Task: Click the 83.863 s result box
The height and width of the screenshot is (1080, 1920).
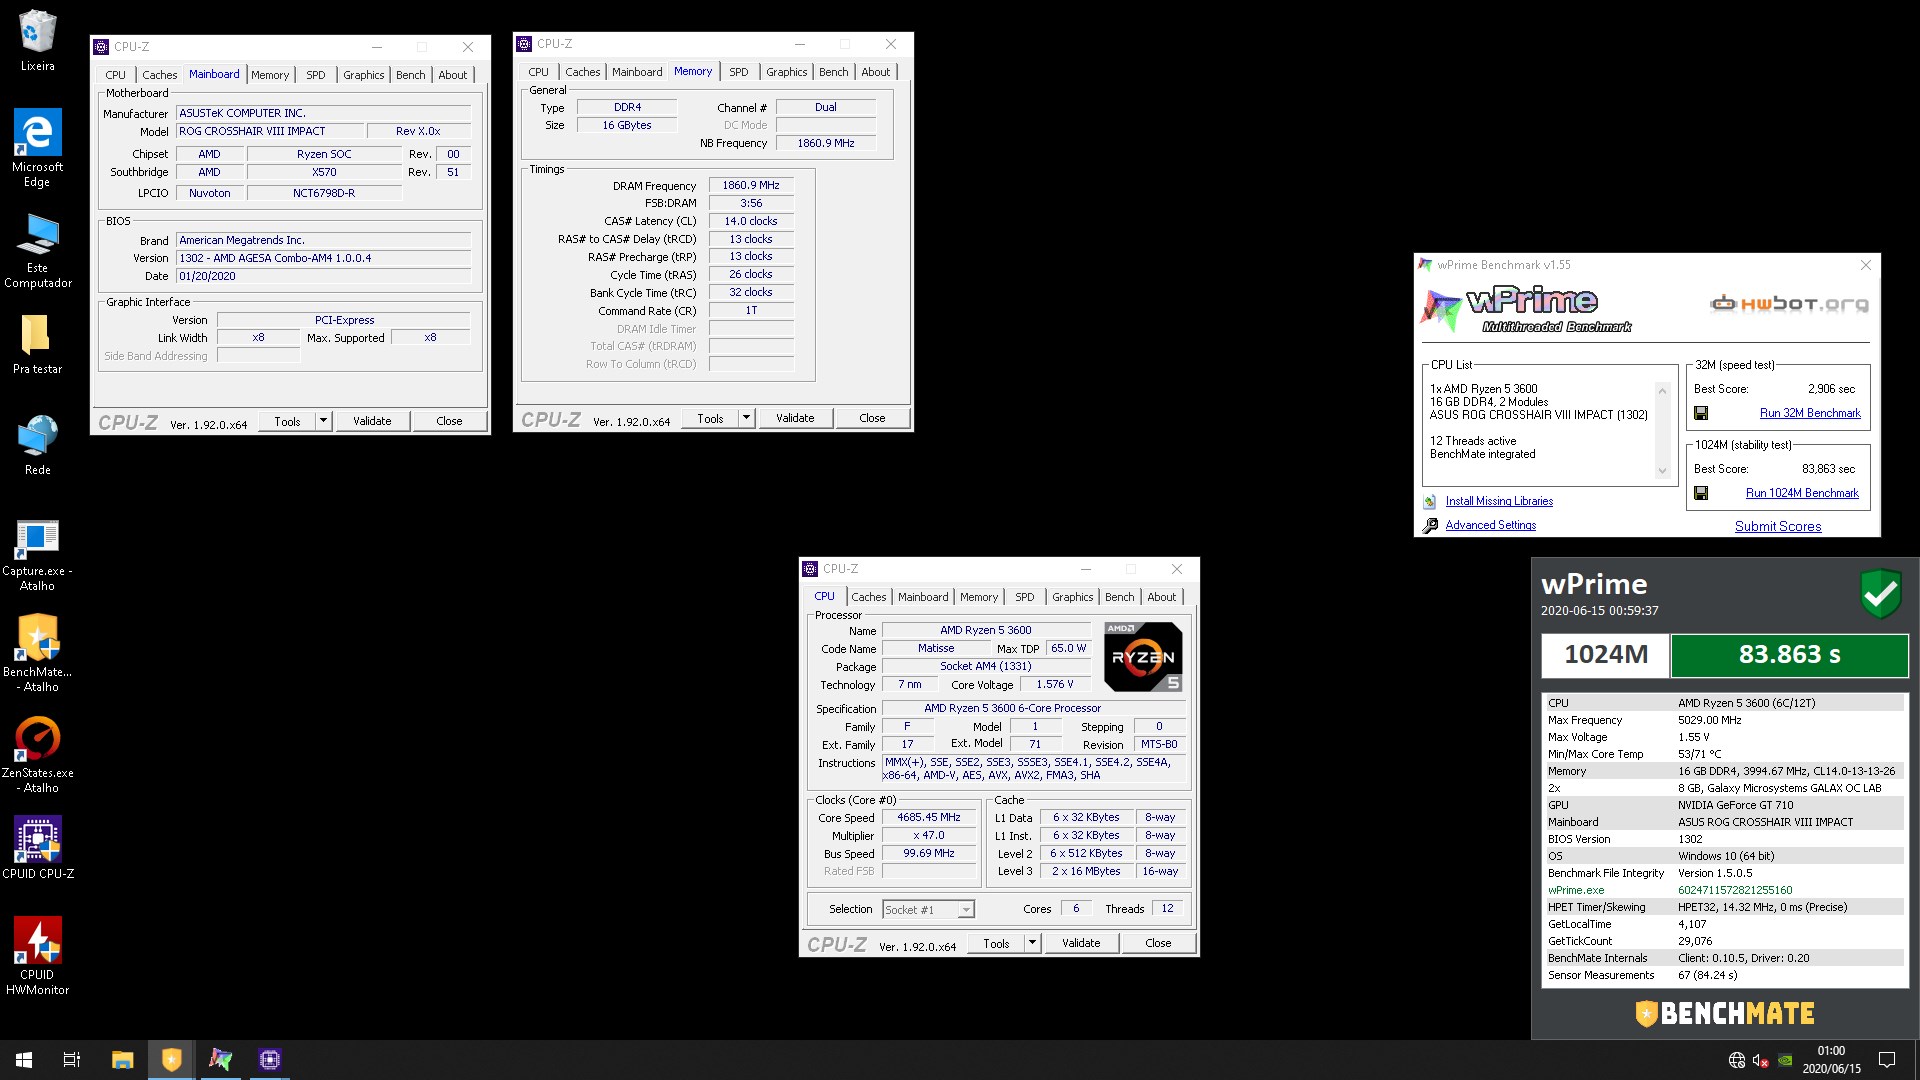Action: [1789, 655]
